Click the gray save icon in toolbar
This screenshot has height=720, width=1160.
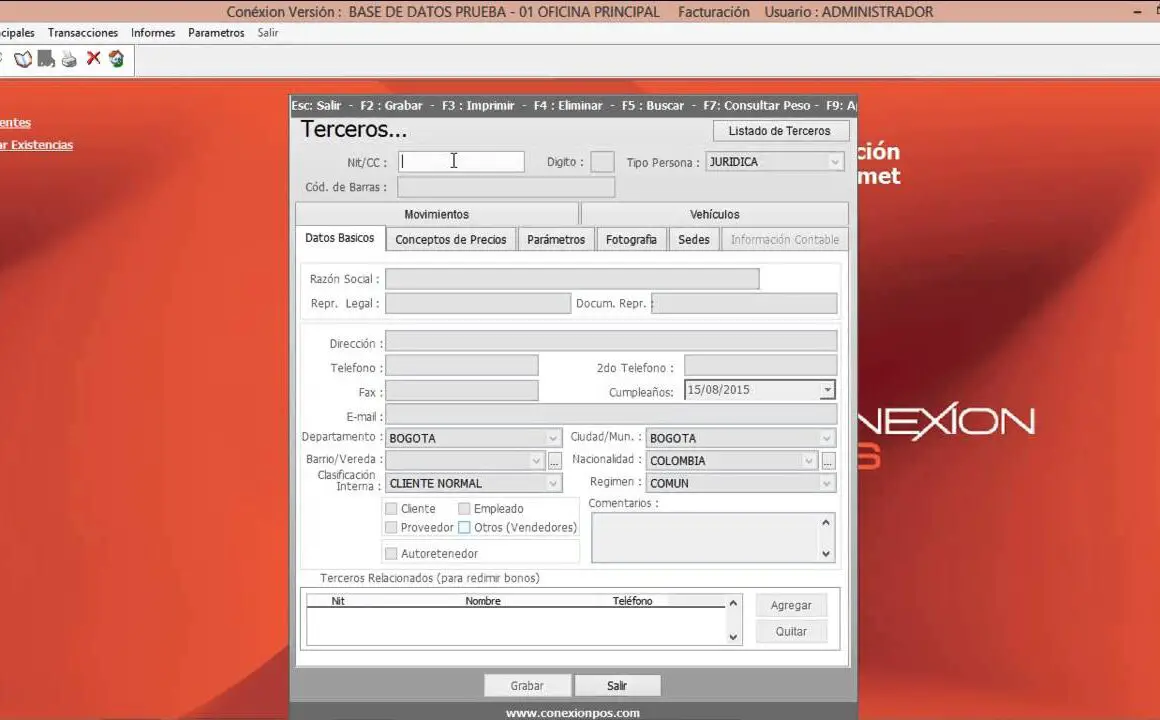point(46,59)
